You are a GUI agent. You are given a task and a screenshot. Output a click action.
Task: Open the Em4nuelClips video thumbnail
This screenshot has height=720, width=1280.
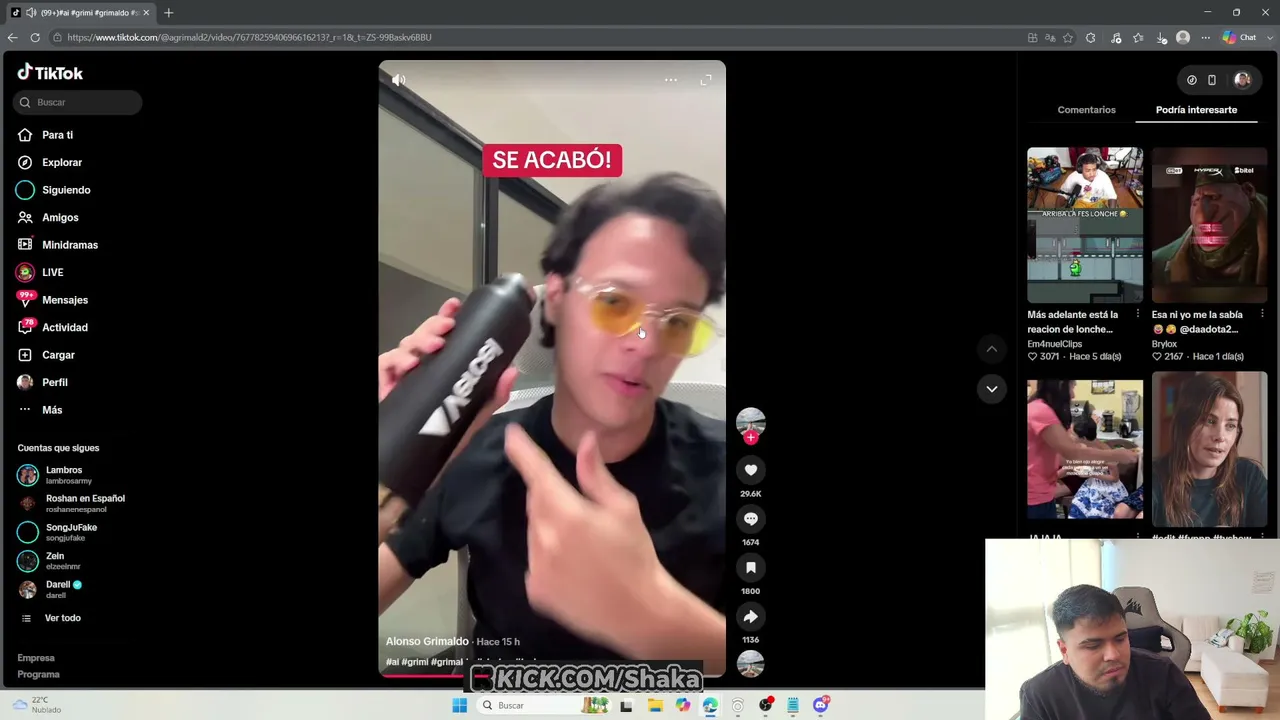(1085, 225)
